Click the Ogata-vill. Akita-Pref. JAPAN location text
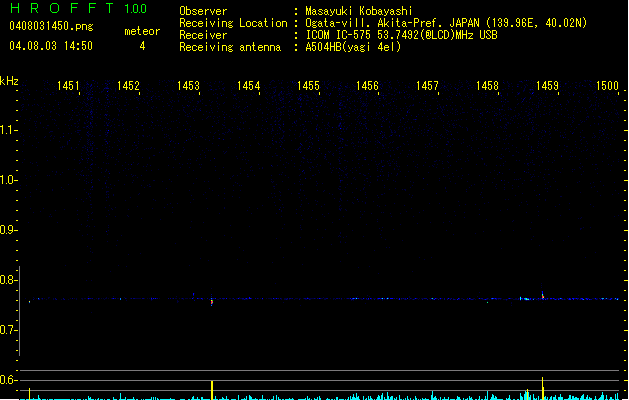 [446, 23]
